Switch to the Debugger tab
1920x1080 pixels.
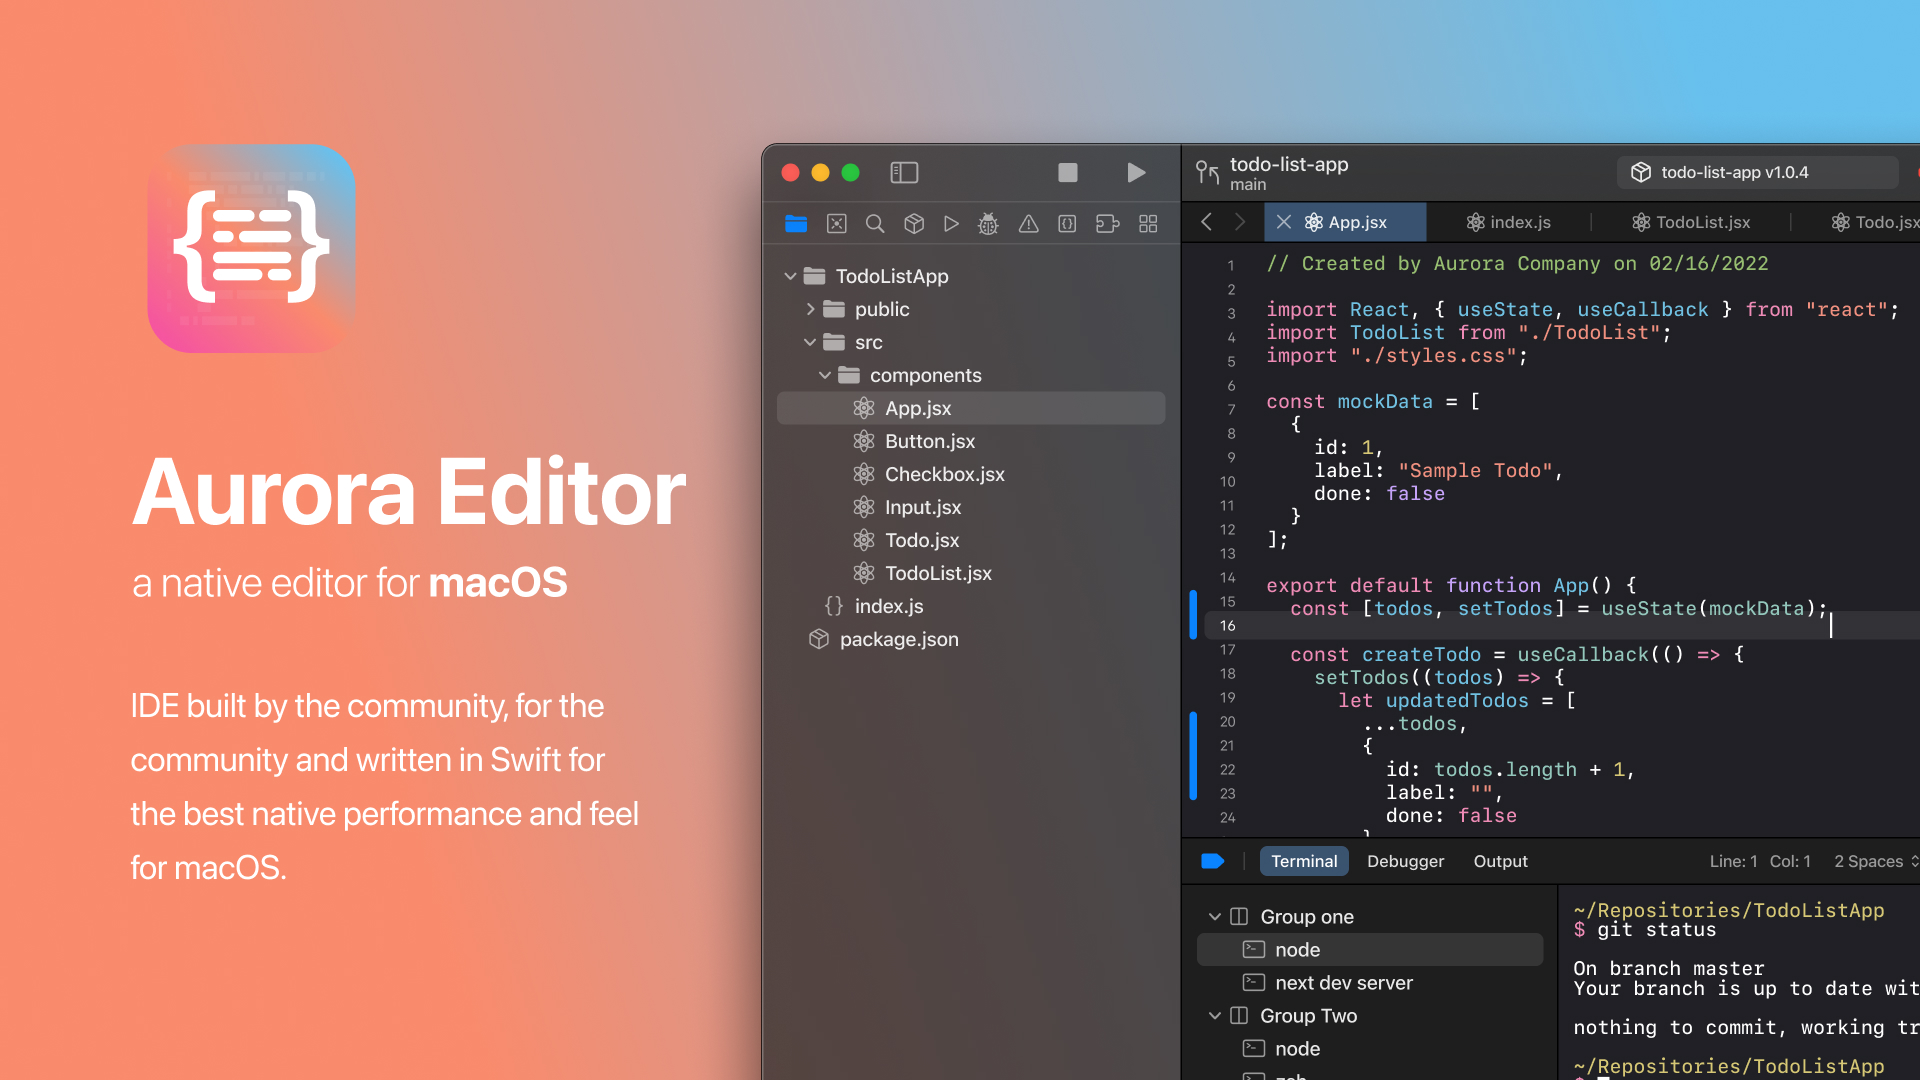pos(1404,860)
